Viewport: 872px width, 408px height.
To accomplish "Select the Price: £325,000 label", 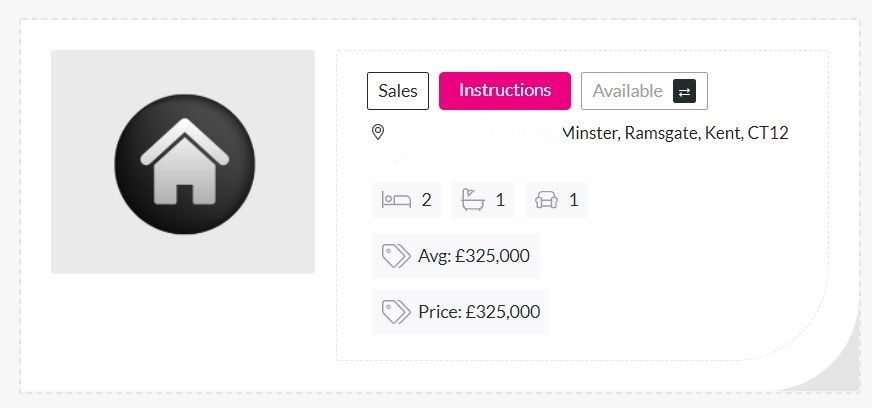I will [479, 312].
